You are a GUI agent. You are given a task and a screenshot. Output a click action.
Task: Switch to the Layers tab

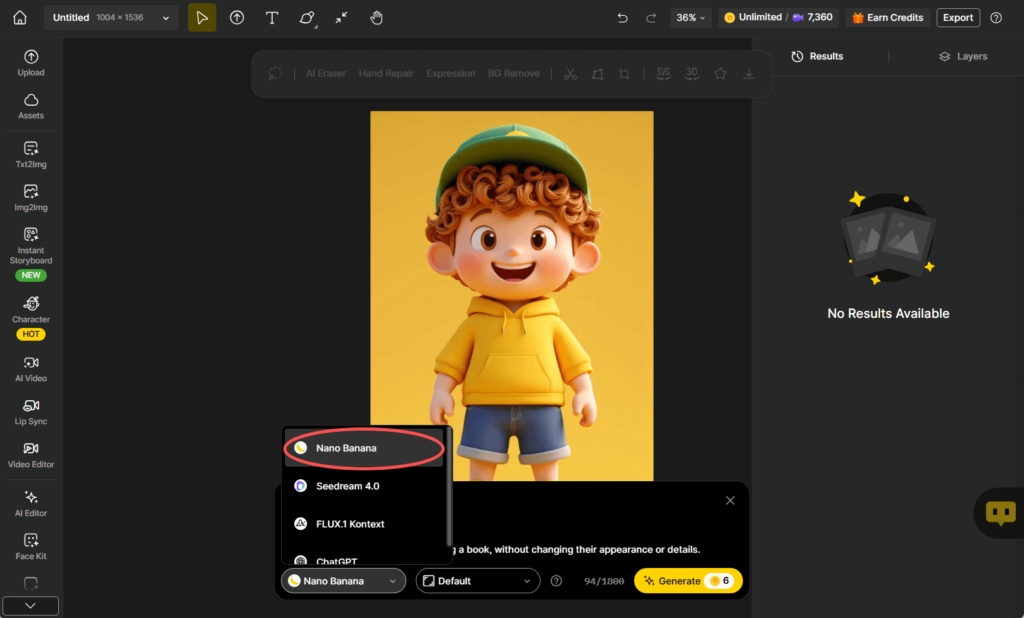click(962, 57)
